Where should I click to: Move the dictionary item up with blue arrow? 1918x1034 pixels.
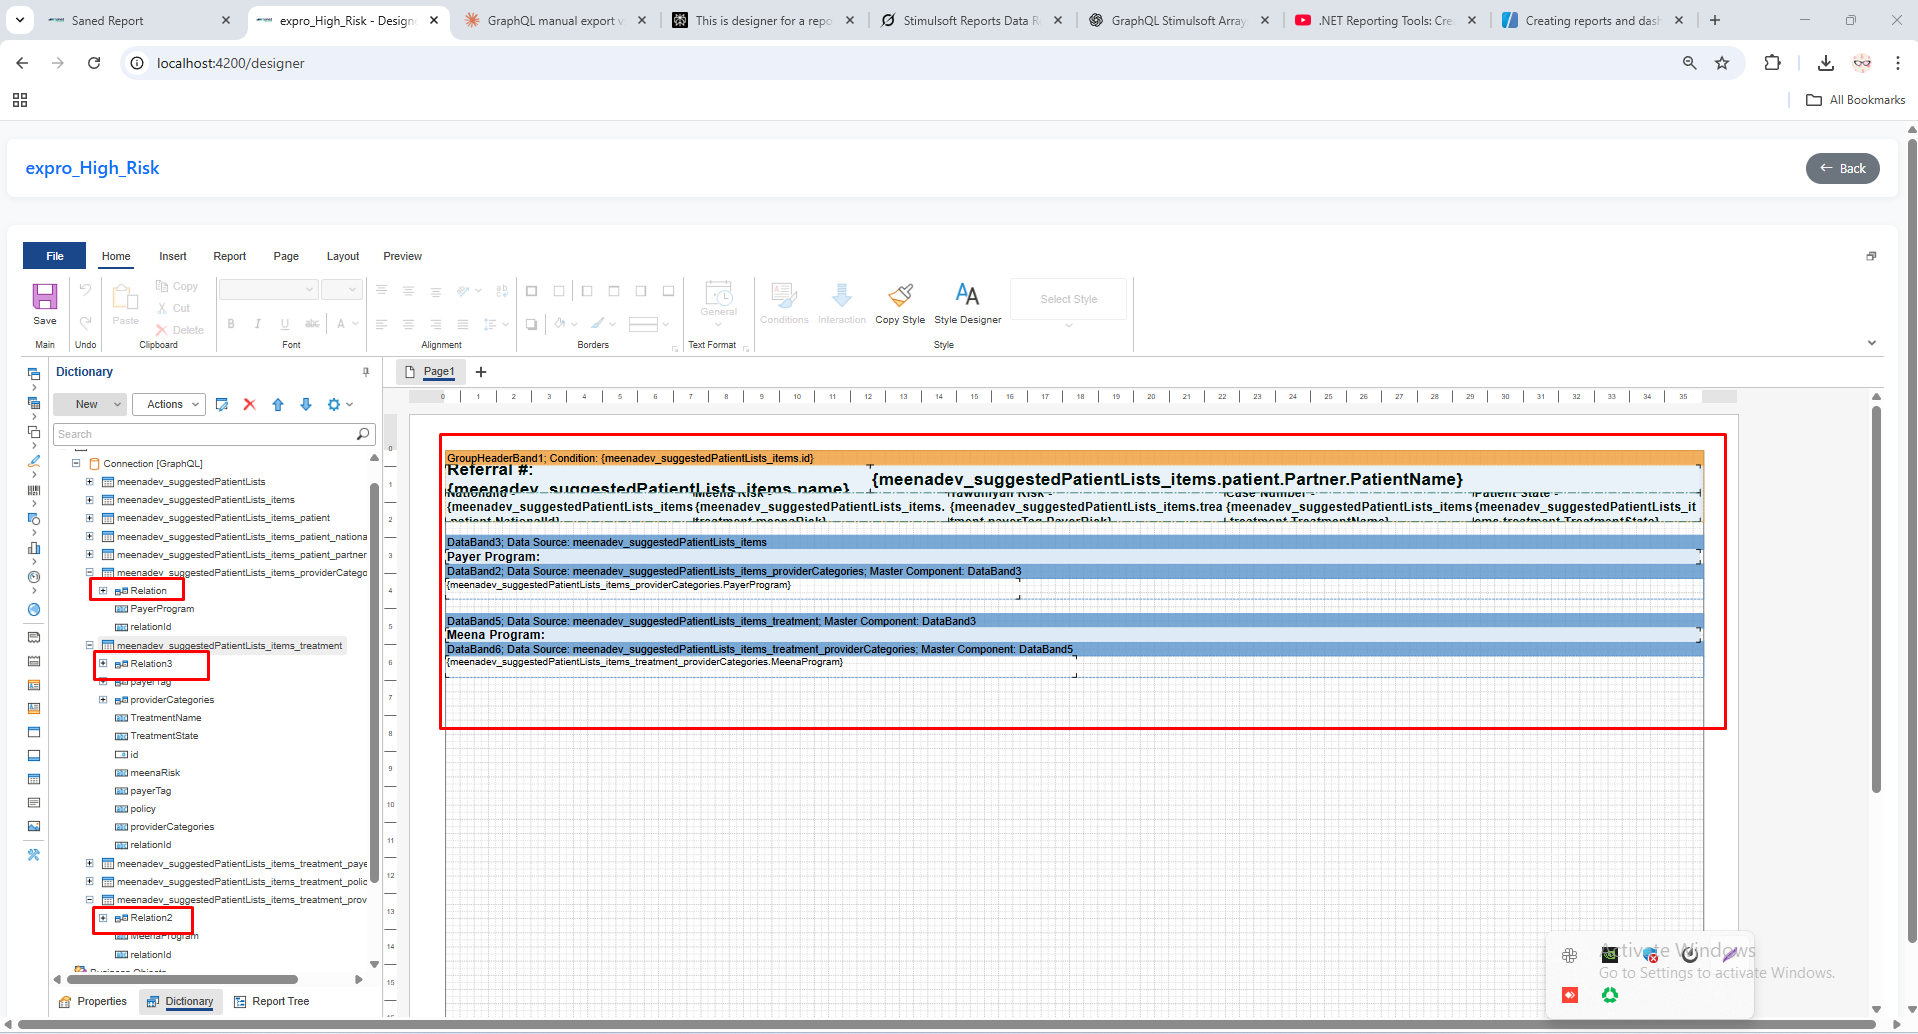pos(278,405)
